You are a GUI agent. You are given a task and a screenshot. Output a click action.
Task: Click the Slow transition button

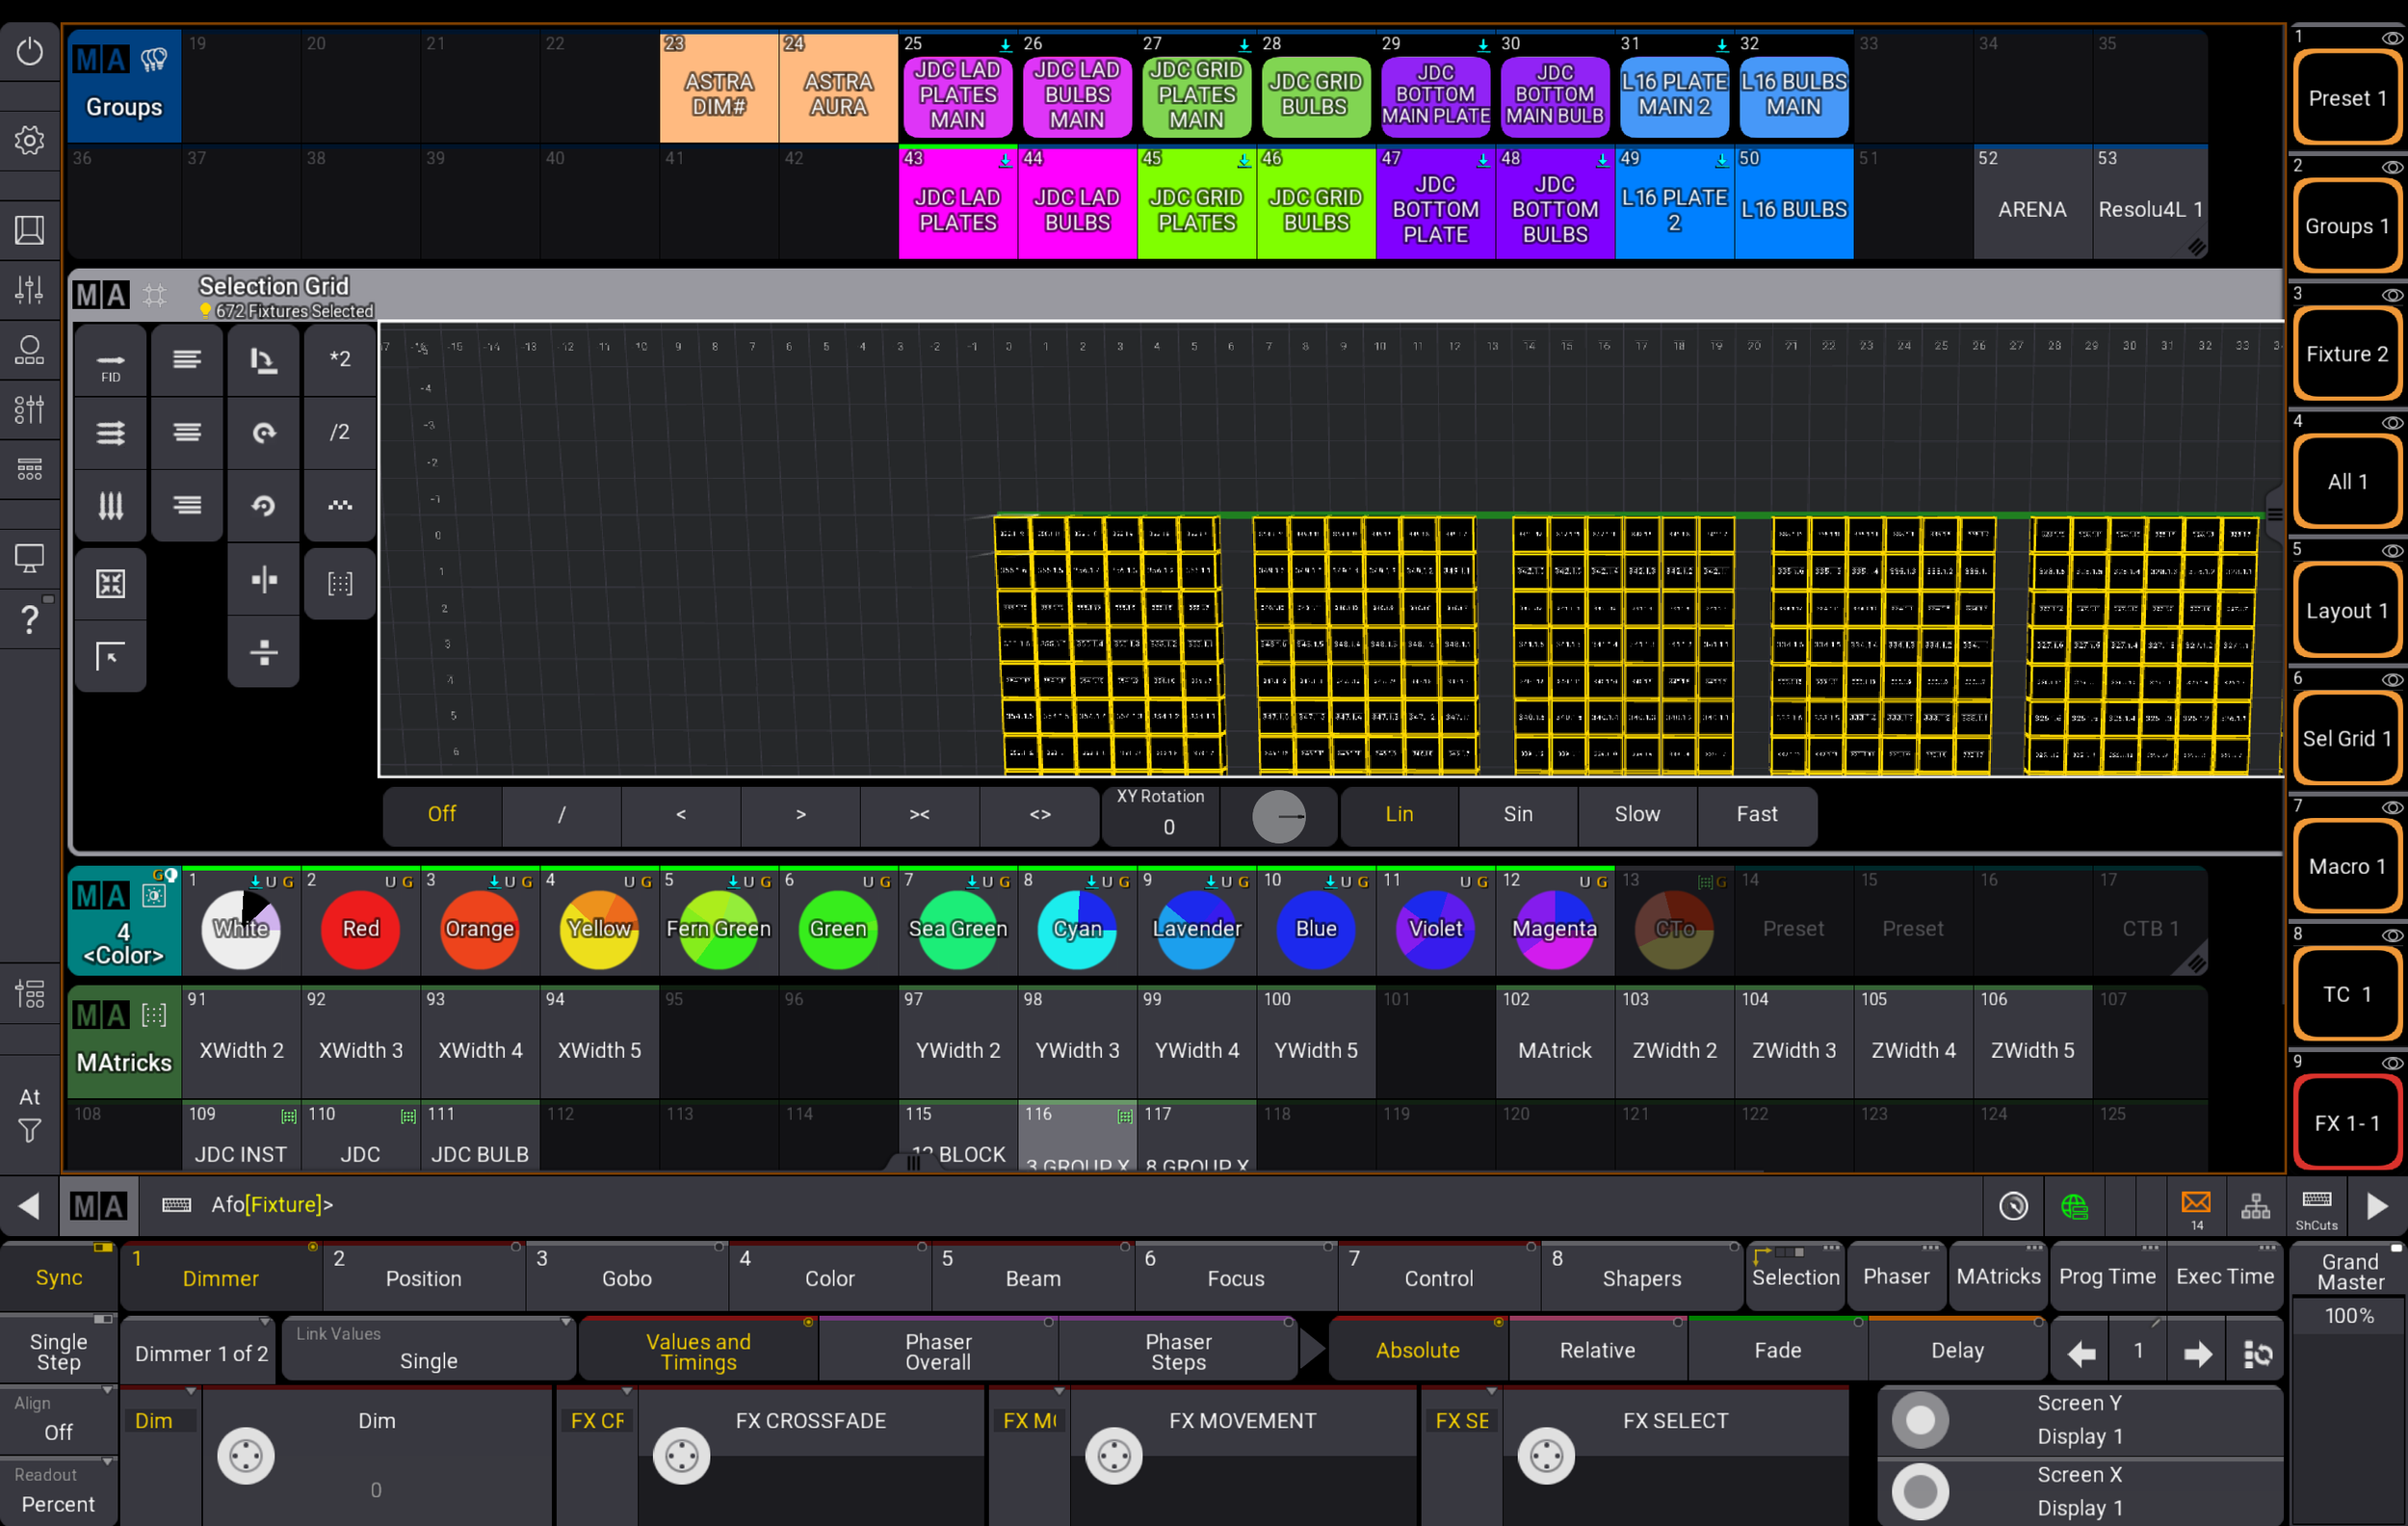1637,814
